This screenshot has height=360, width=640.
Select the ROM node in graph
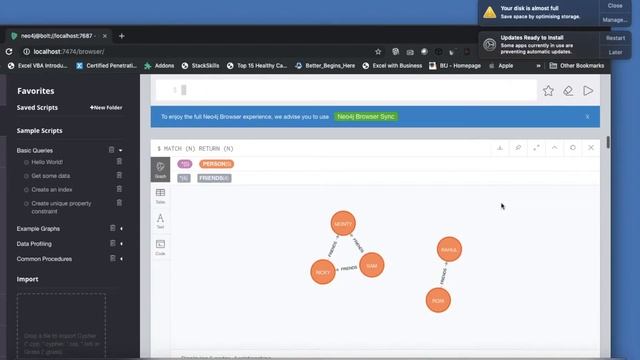coord(438,300)
